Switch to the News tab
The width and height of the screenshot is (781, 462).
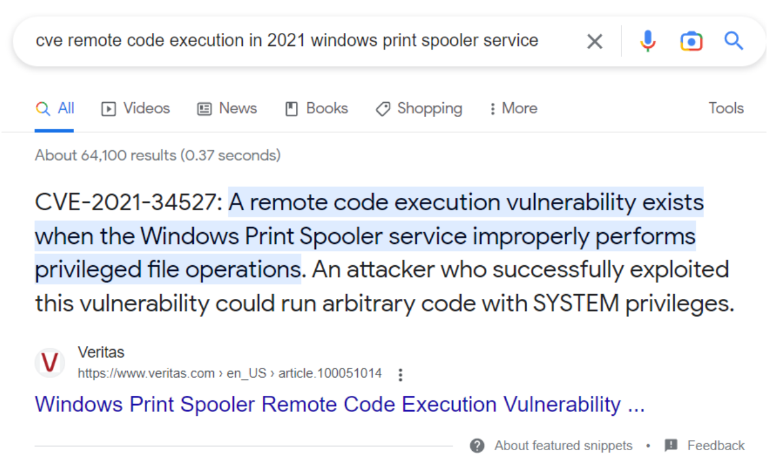pyautogui.click(x=226, y=108)
